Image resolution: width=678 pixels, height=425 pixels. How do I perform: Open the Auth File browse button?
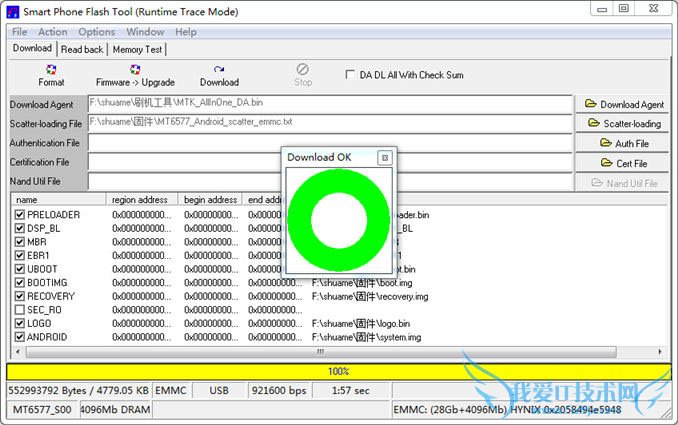[x=624, y=143]
